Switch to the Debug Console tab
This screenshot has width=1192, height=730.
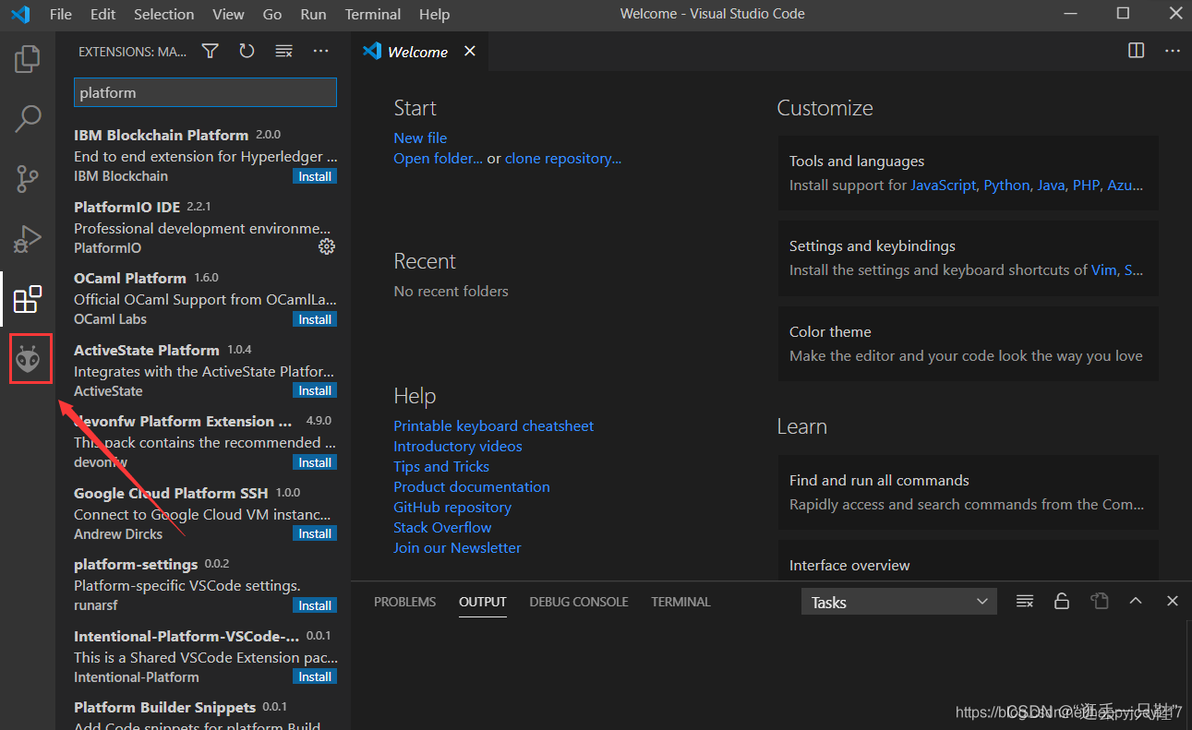point(579,602)
